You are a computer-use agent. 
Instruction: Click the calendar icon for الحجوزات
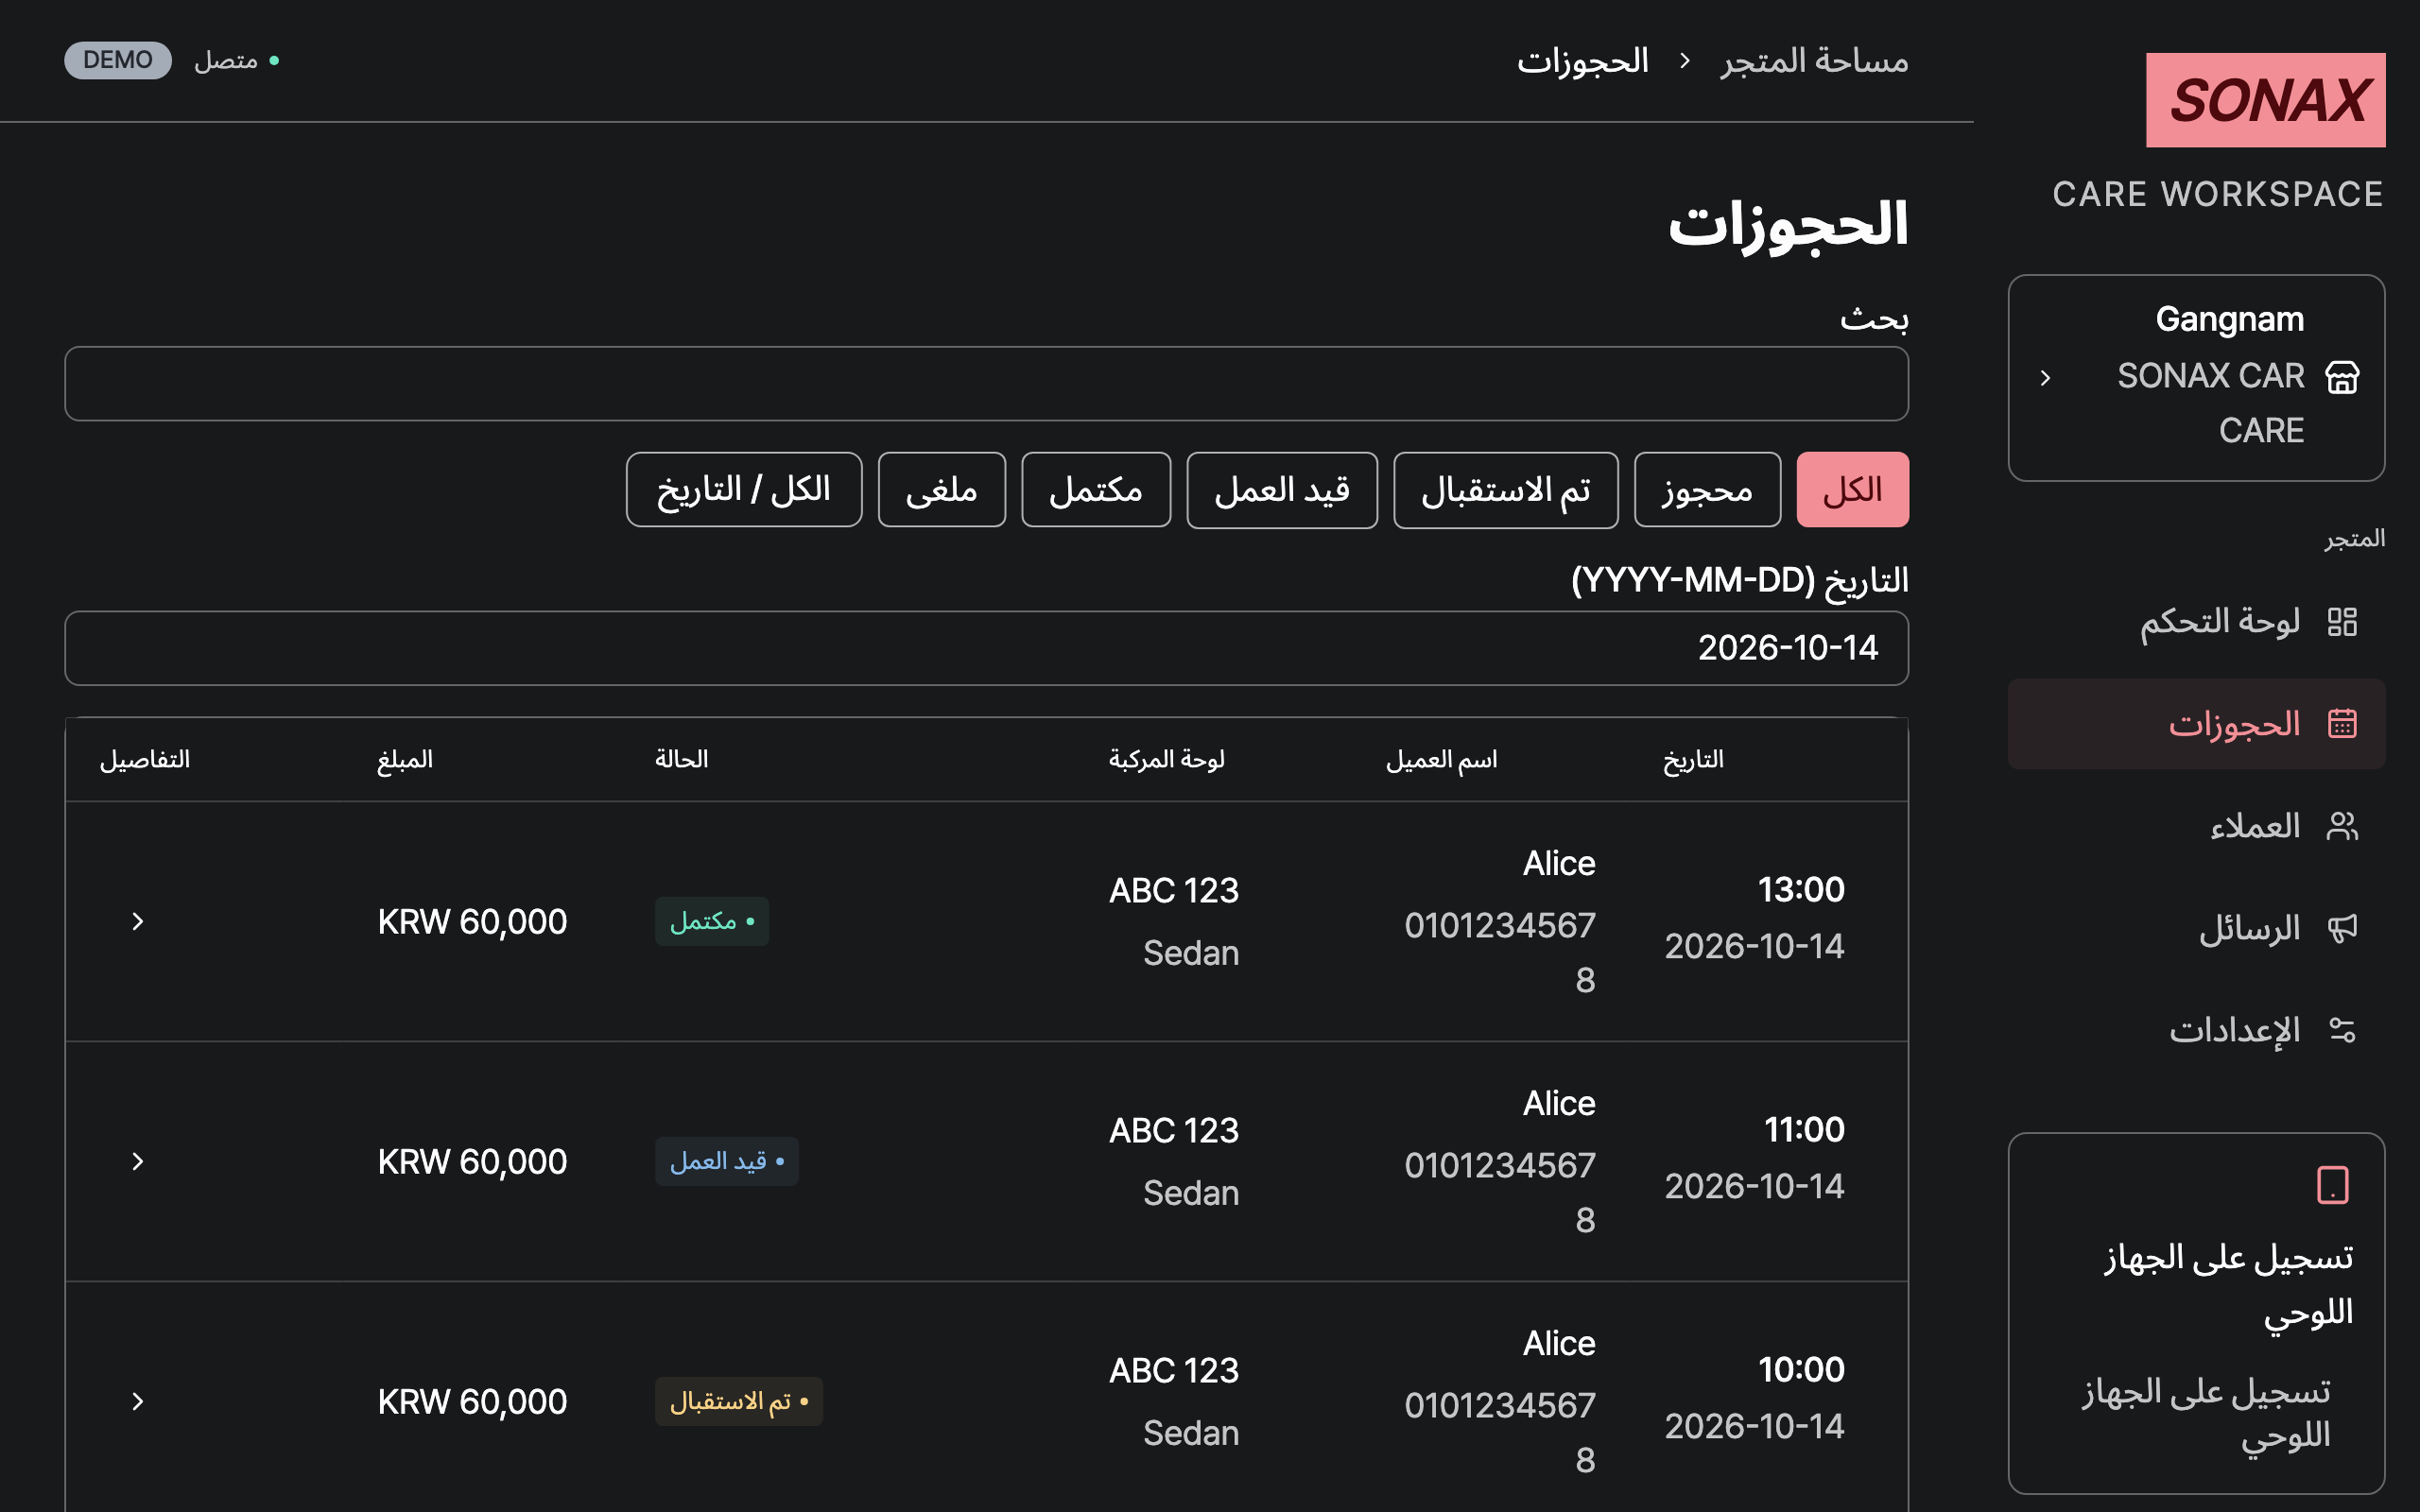pyautogui.click(x=2342, y=723)
